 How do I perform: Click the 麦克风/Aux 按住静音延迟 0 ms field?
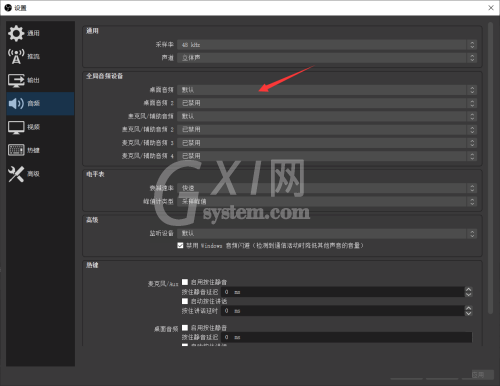tap(343, 292)
